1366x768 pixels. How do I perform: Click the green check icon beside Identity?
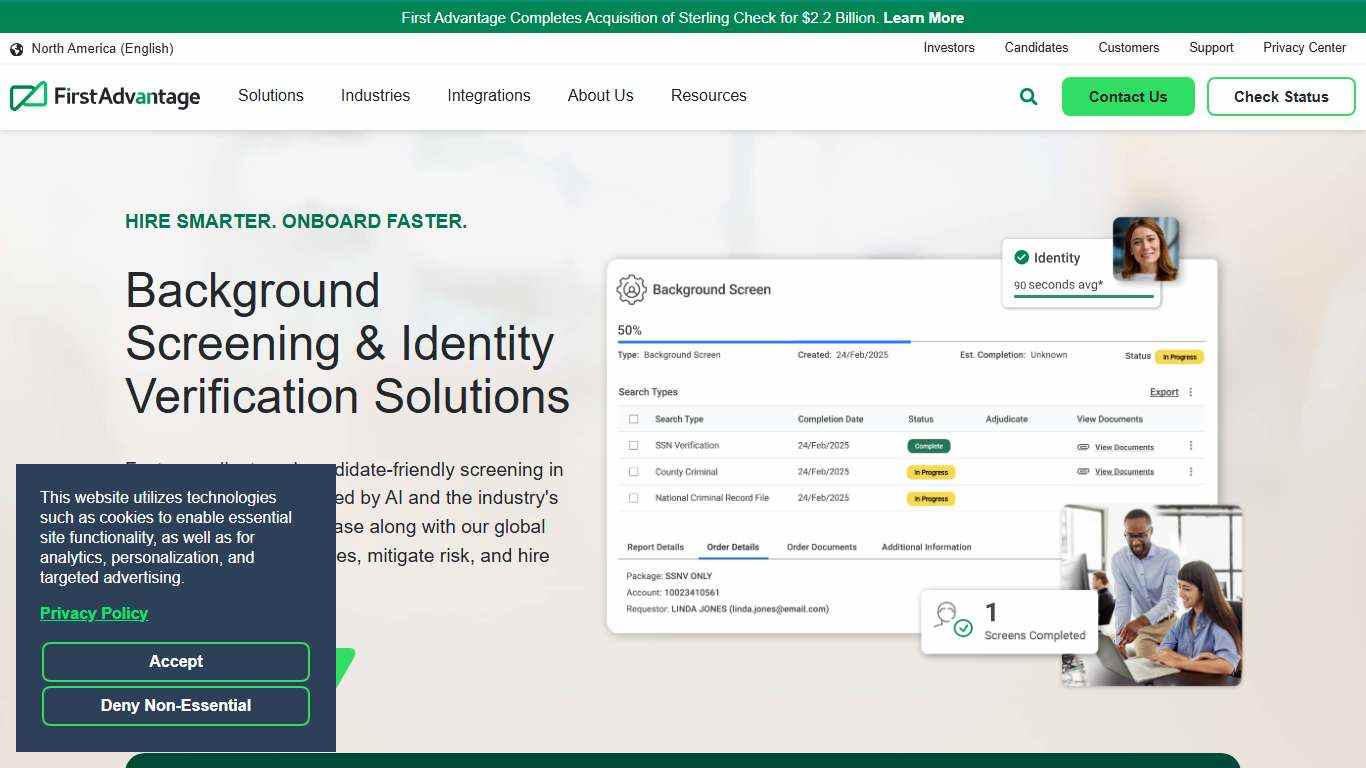[x=1021, y=257]
